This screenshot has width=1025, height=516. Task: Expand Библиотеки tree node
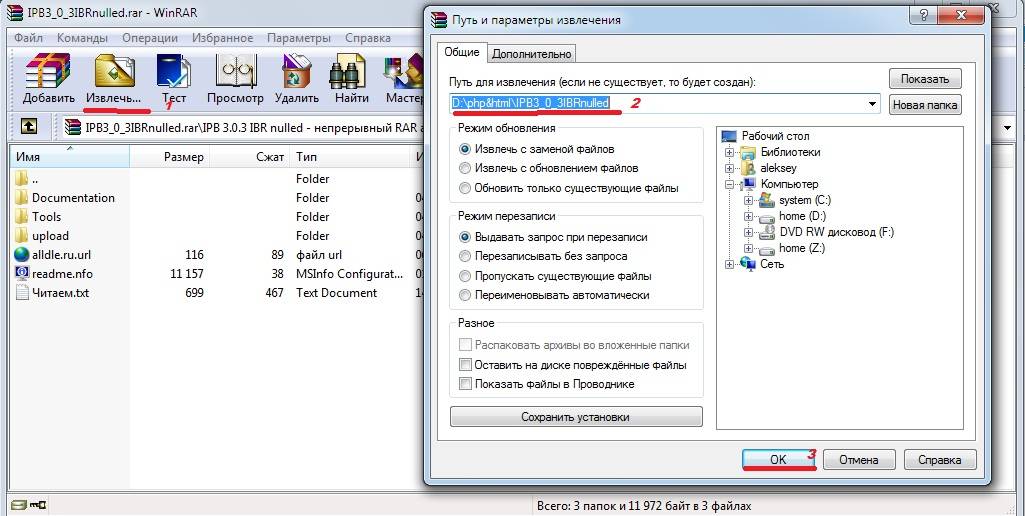[x=730, y=152]
